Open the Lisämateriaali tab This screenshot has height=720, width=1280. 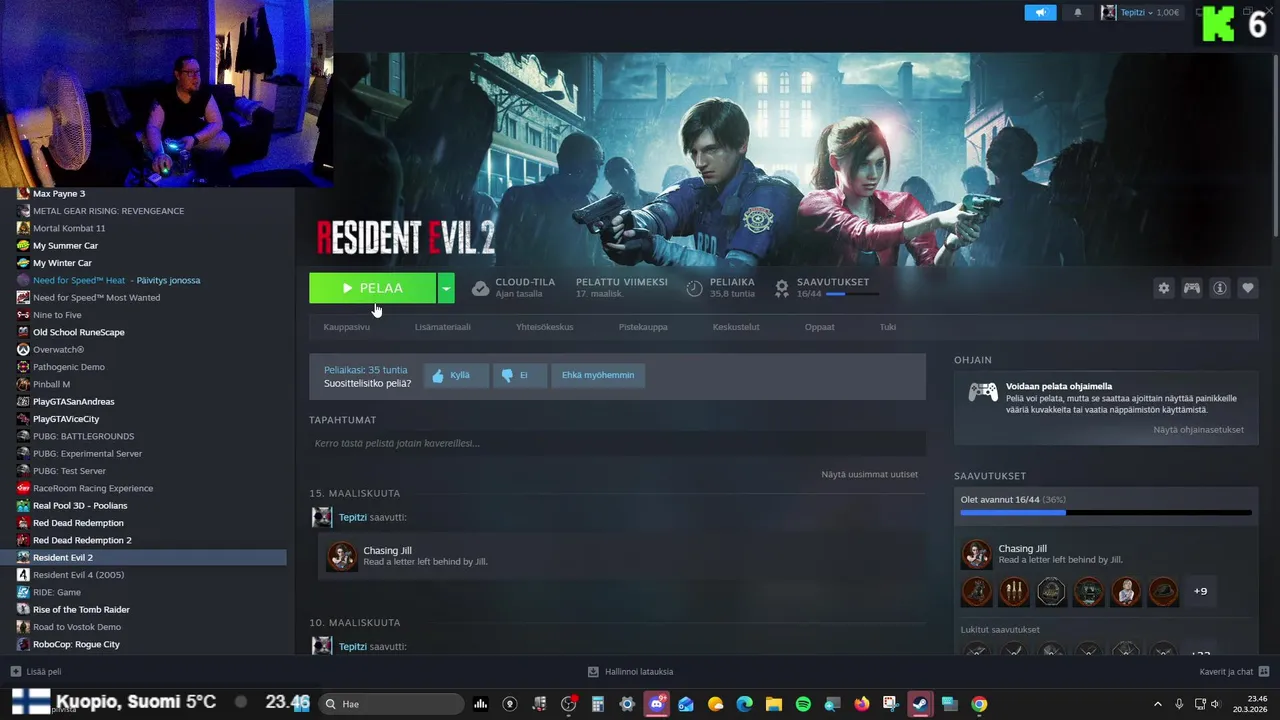coord(442,327)
